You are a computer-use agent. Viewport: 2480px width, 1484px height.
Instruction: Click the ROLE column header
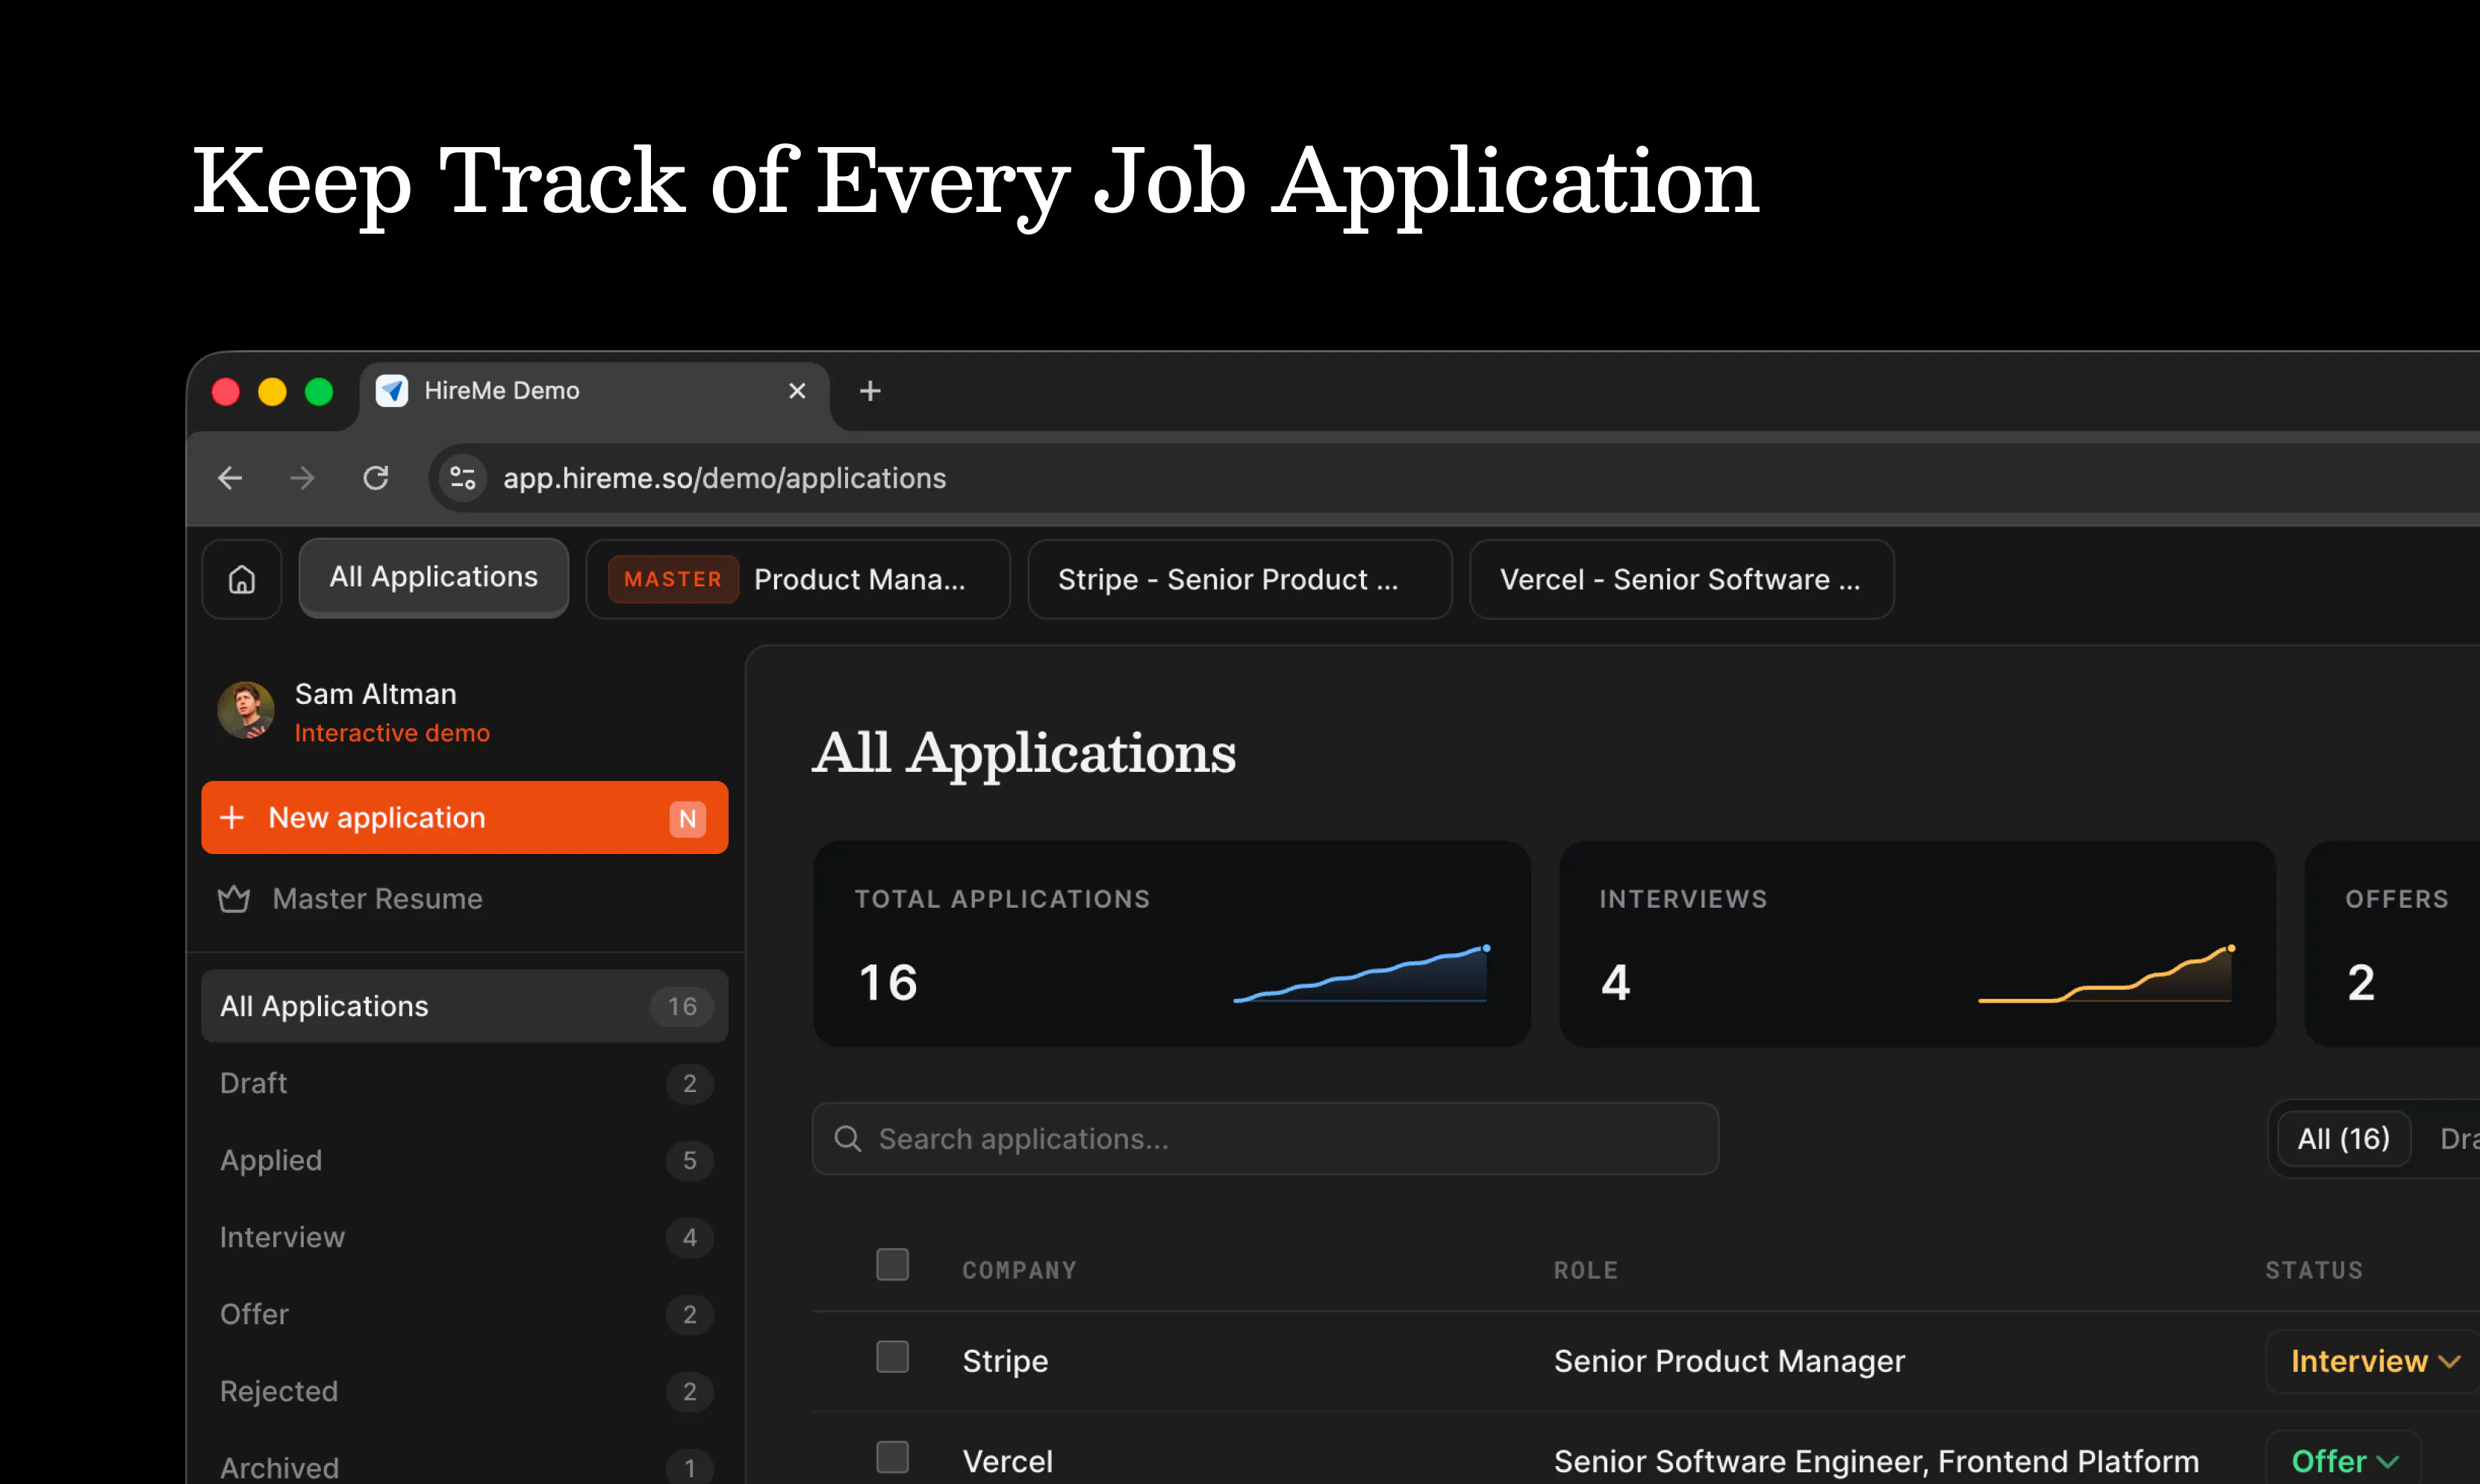[1586, 1270]
